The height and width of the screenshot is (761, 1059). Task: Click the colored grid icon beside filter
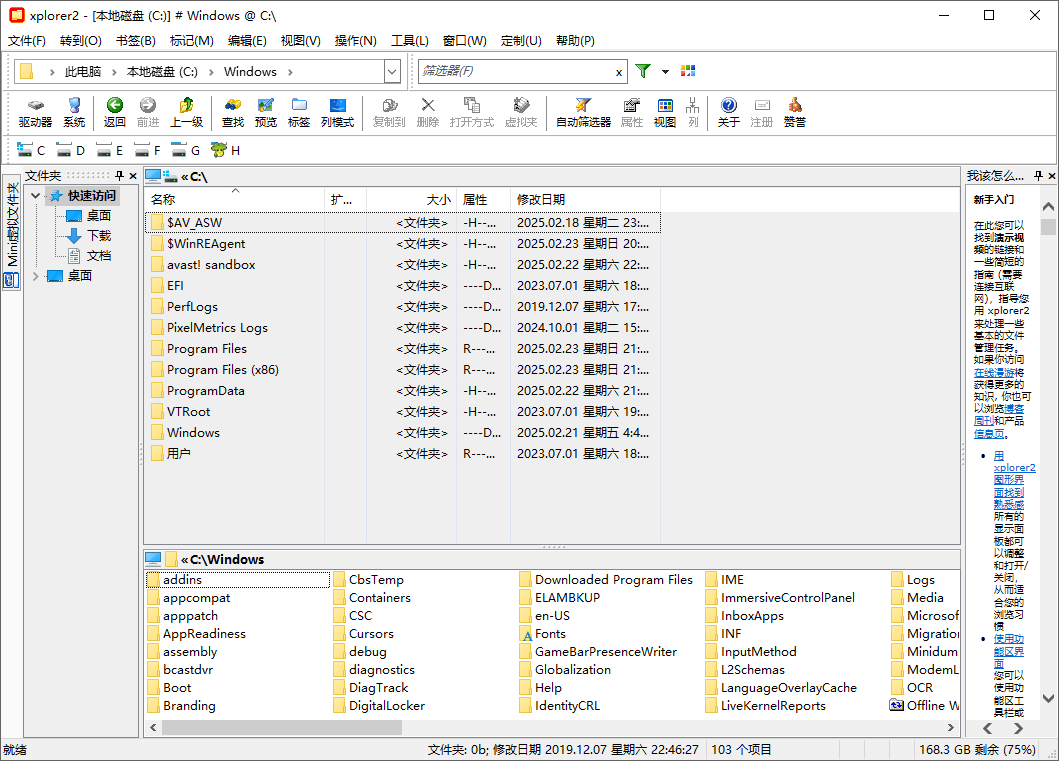click(688, 71)
